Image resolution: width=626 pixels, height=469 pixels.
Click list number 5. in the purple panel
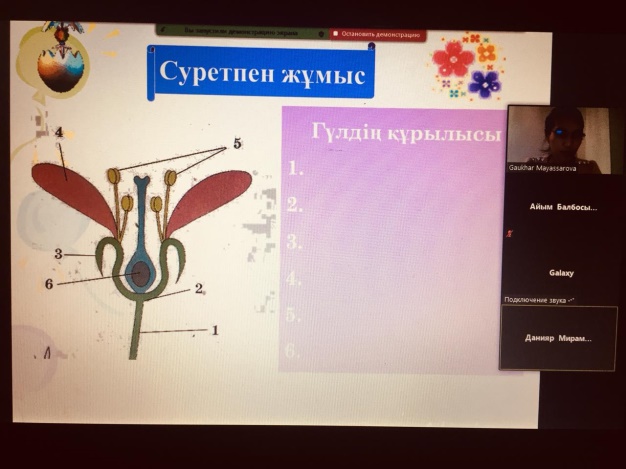click(293, 315)
